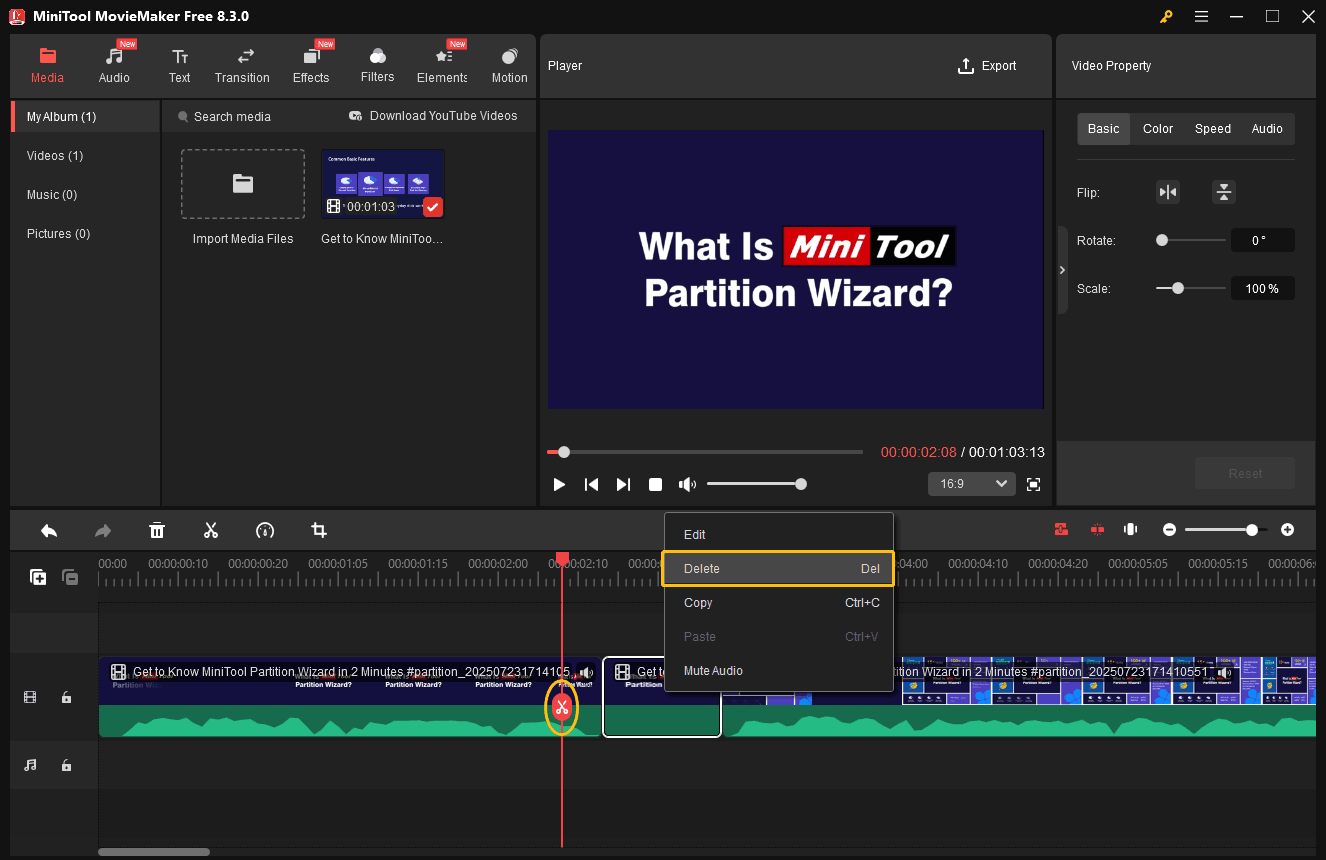Open the Filters tab
The width and height of the screenshot is (1326, 860).
coord(378,65)
